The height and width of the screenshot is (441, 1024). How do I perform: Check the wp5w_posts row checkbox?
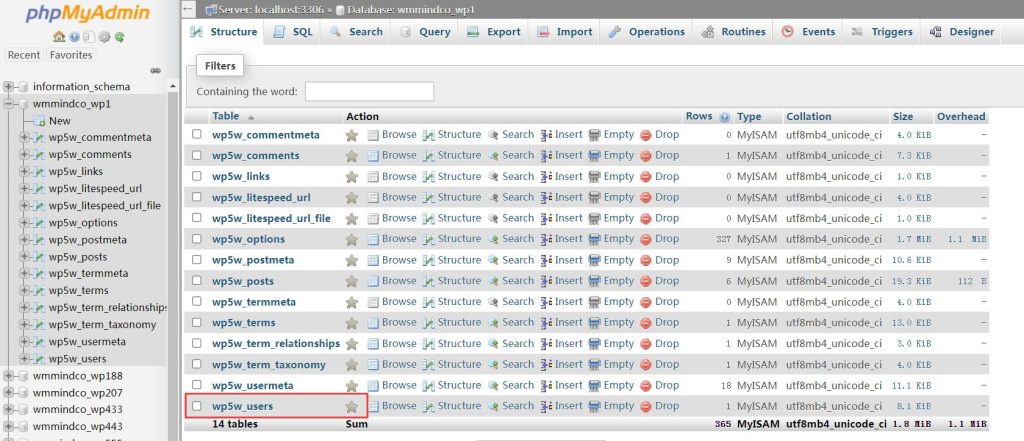[x=197, y=280]
